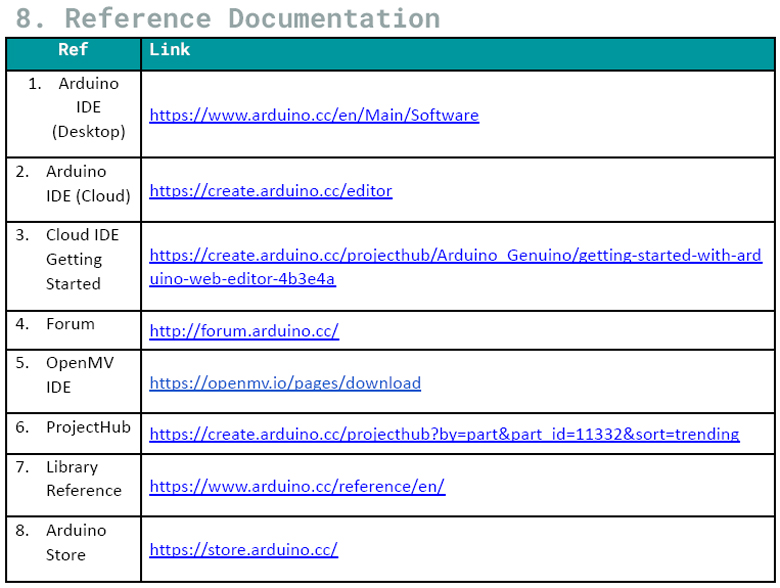Follow the ProjectHub trending parts link

point(444,434)
